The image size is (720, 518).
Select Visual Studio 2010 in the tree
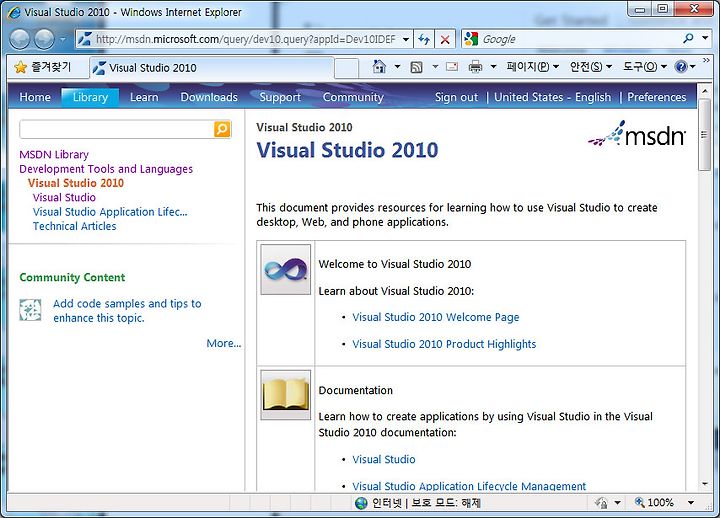pos(76,183)
